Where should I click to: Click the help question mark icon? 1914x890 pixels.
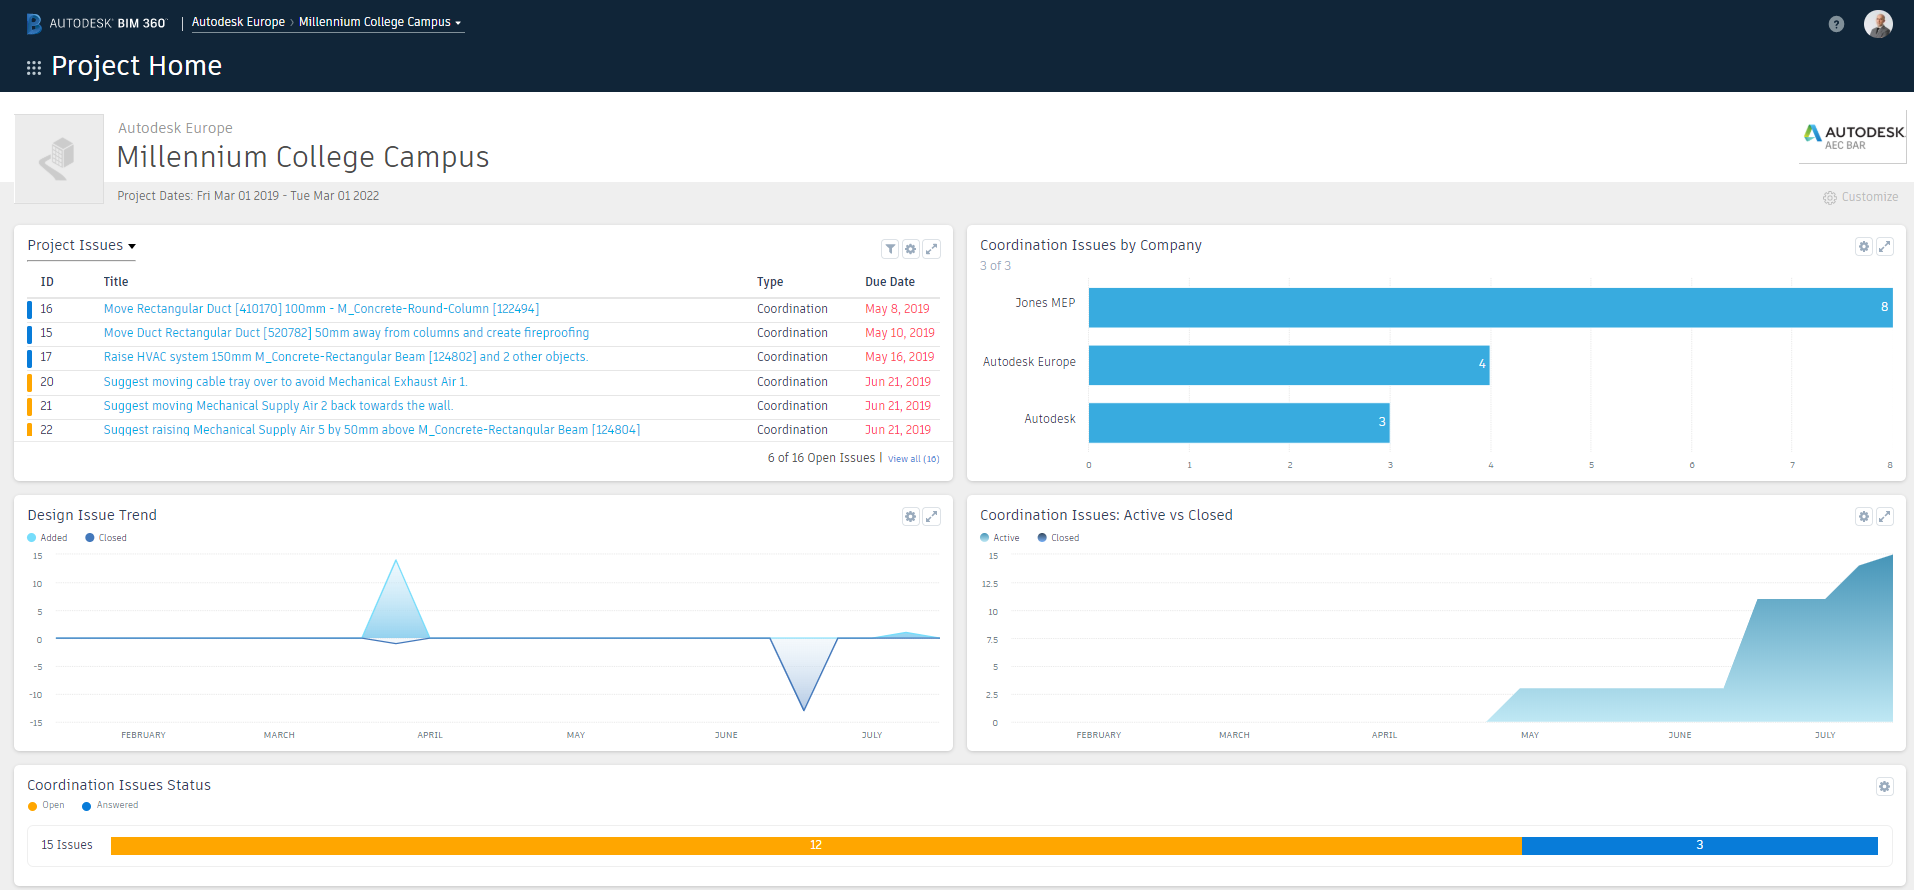[1836, 24]
